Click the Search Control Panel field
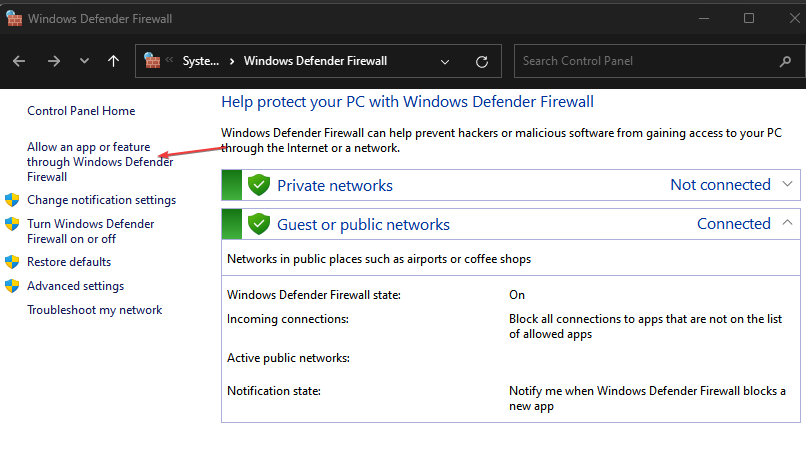 tap(640, 61)
